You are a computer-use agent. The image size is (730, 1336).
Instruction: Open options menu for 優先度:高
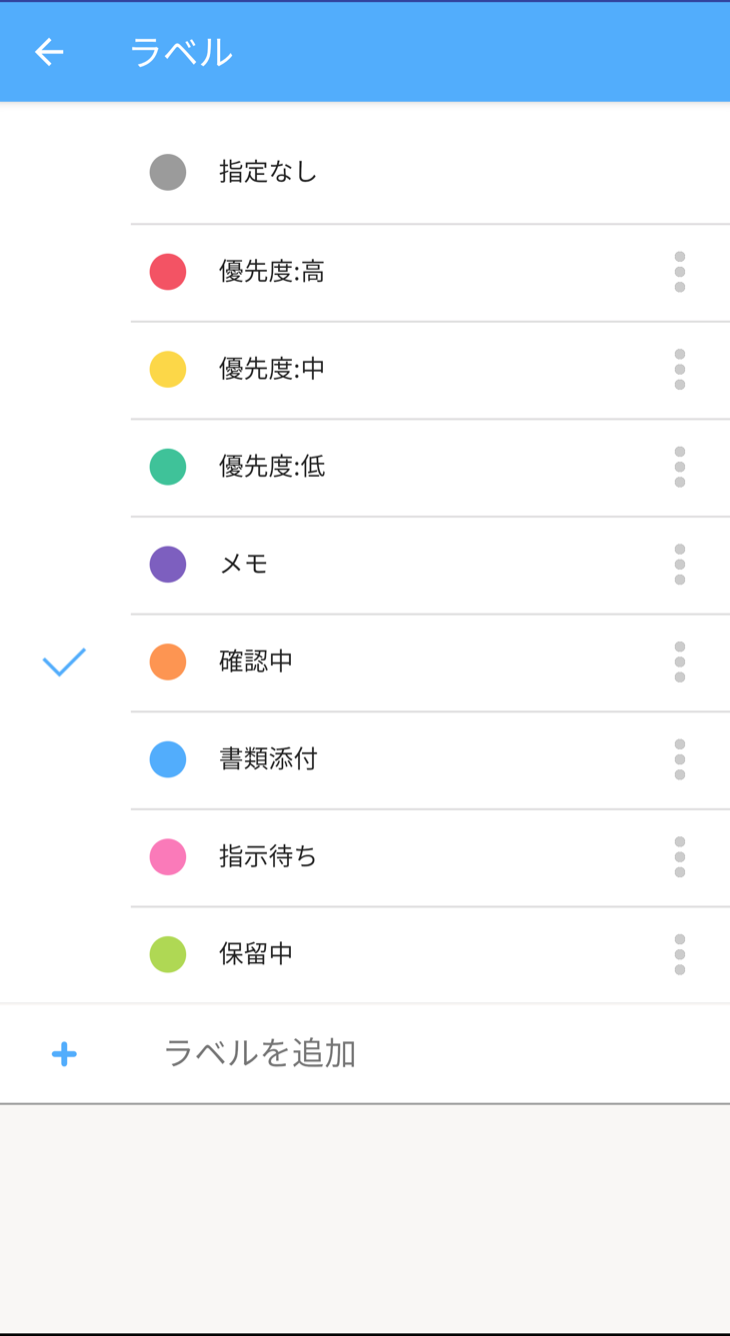coord(680,272)
